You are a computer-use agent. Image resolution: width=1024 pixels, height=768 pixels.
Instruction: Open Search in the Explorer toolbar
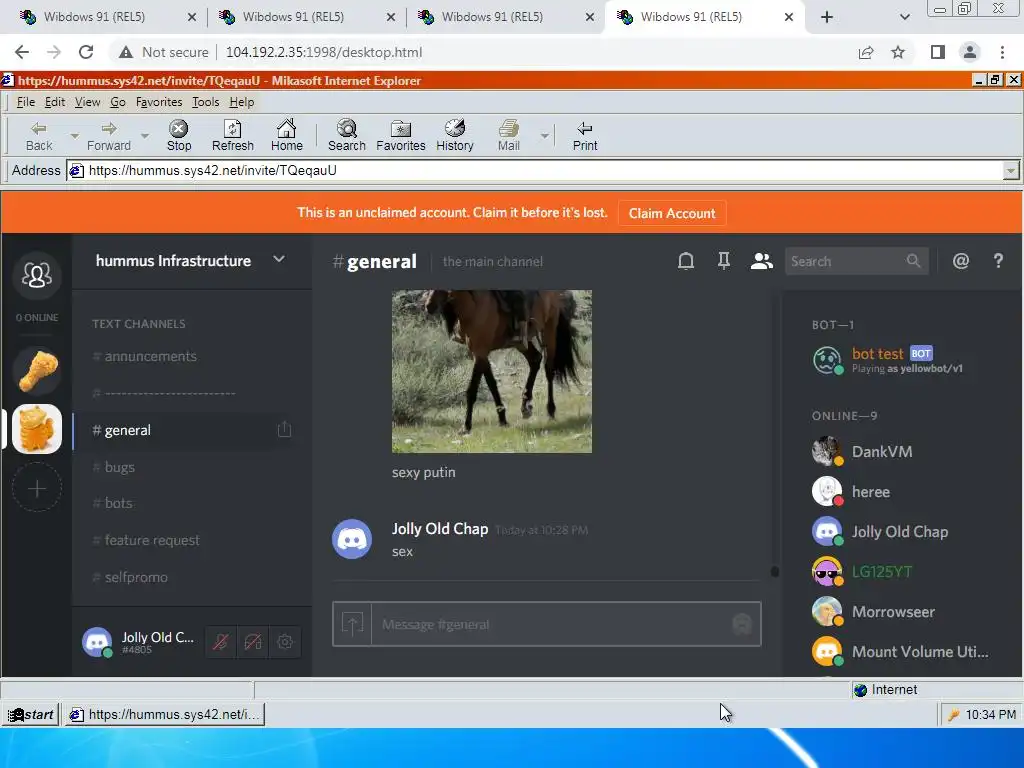click(347, 136)
